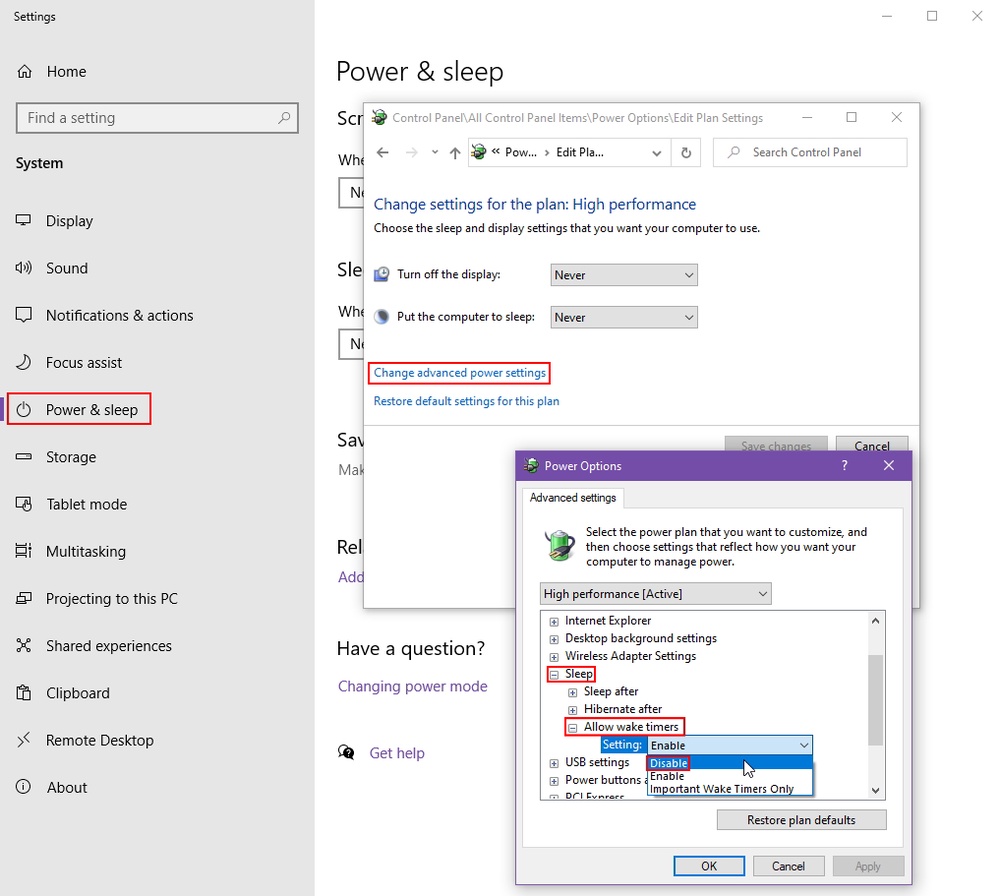1000x896 pixels.
Task: Click the Clipboard icon
Action: [x=24, y=693]
